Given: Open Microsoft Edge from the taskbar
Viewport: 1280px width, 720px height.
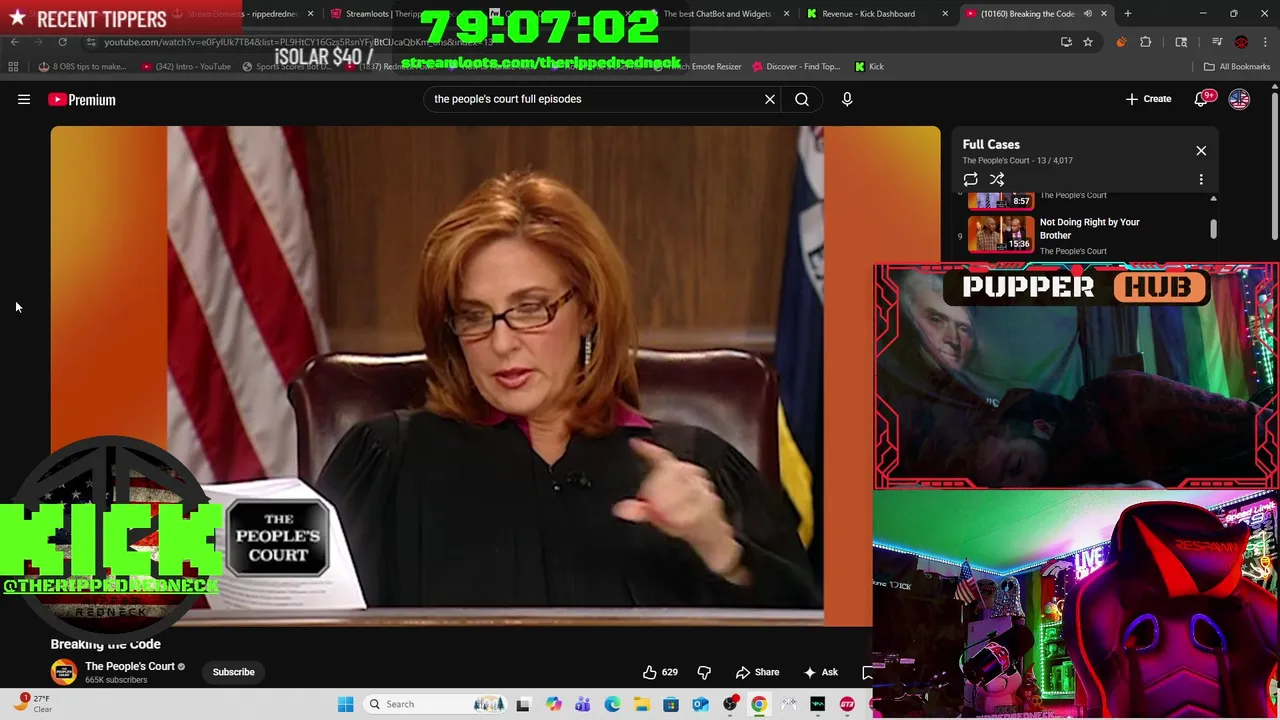Looking at the screenshot, I should tap(612, 704).
